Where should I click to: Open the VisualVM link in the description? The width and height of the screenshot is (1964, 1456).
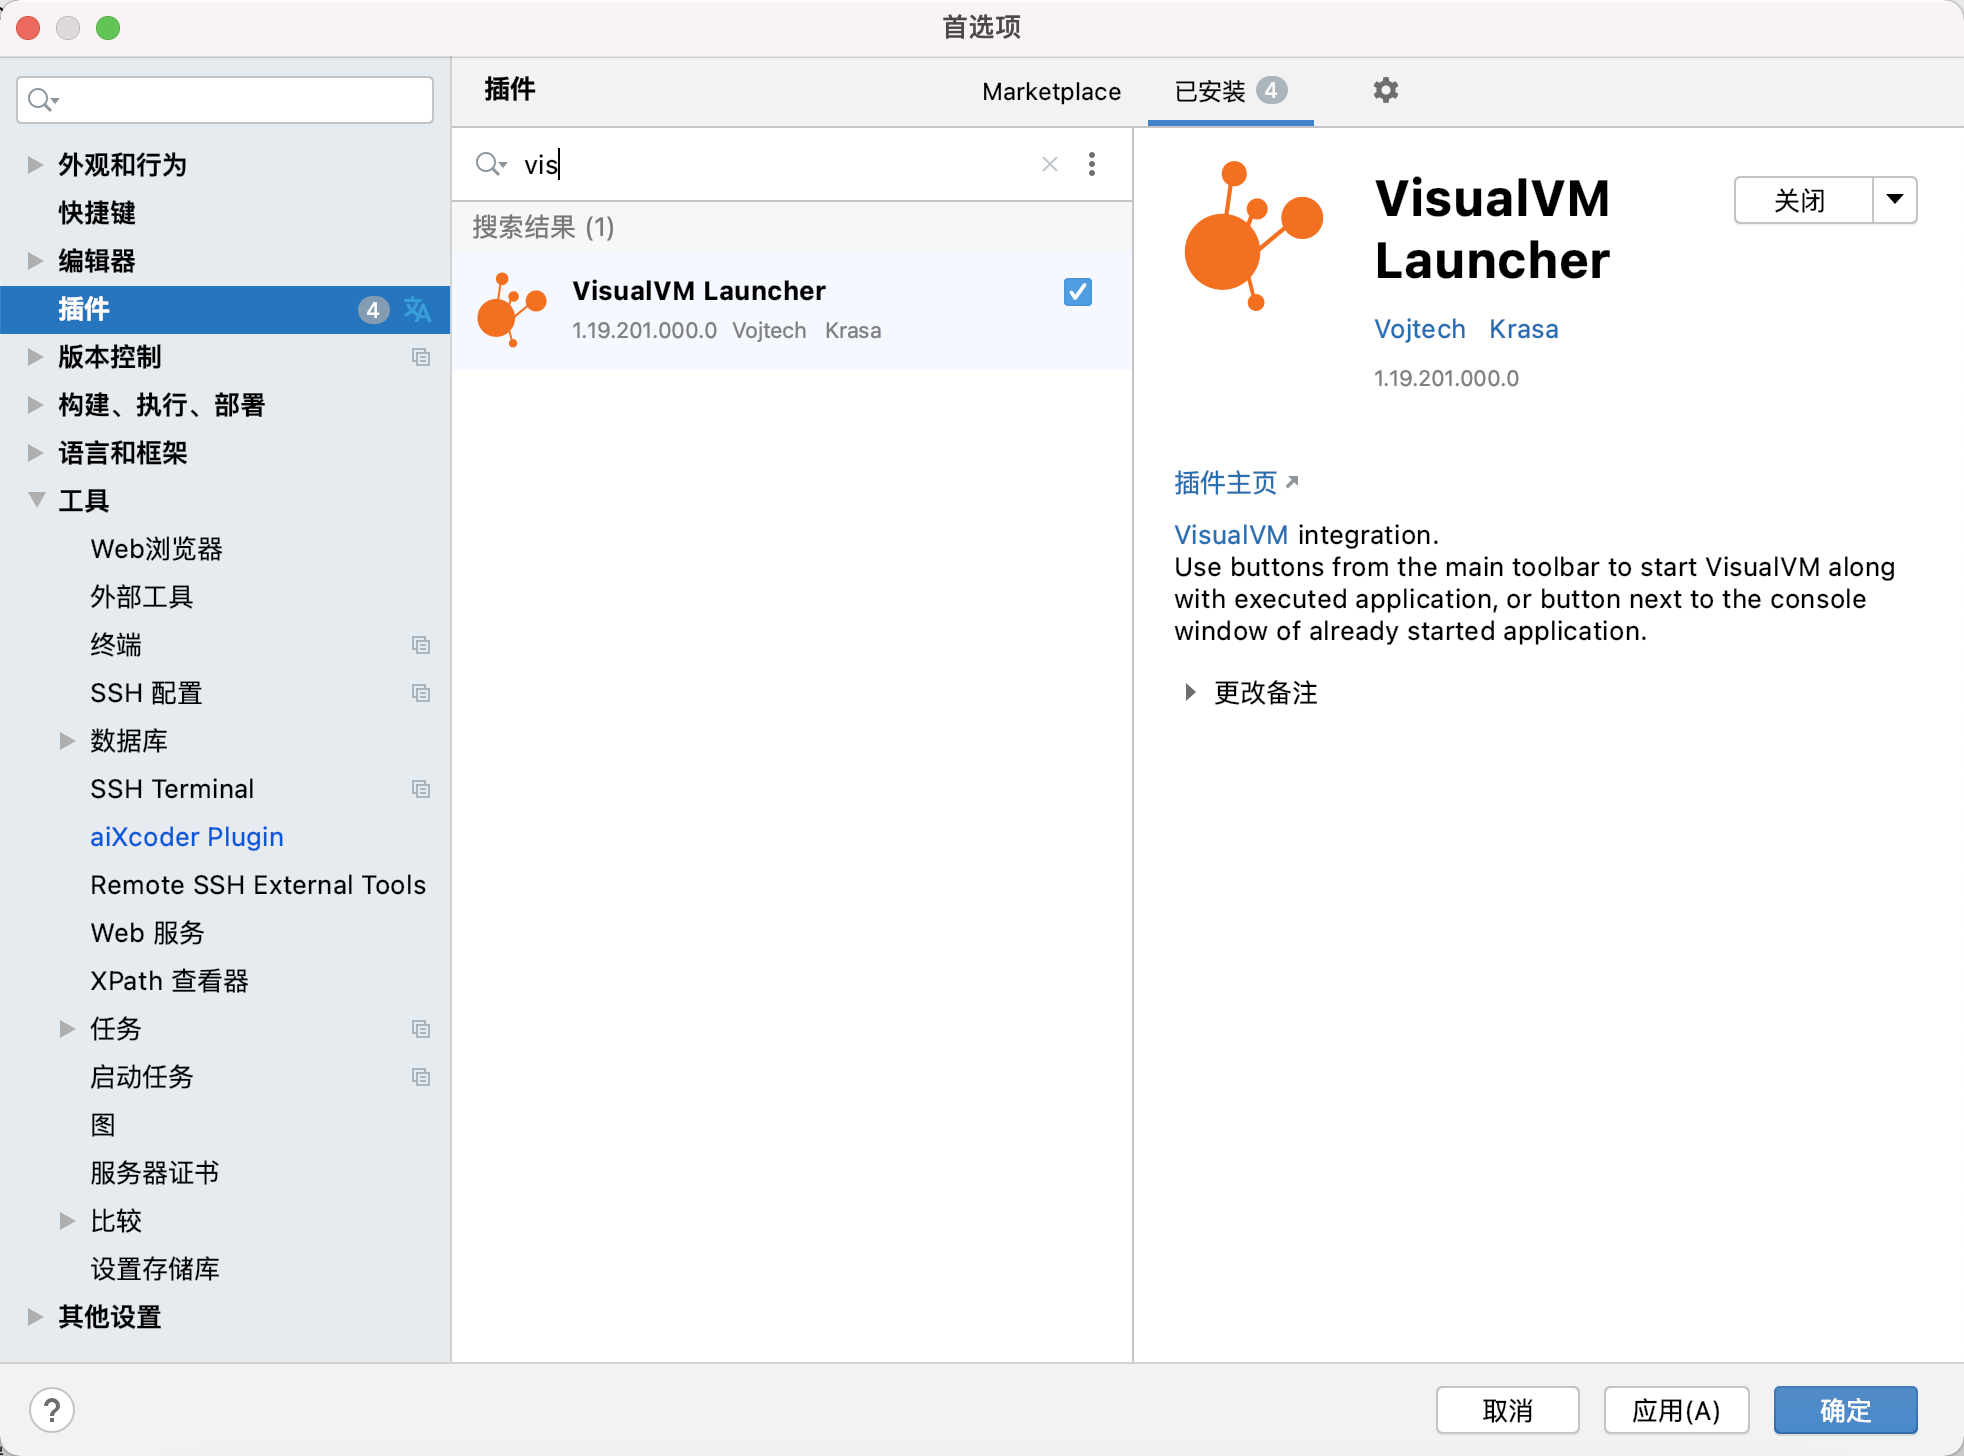pyautogui.click(x=1231, y=535)
